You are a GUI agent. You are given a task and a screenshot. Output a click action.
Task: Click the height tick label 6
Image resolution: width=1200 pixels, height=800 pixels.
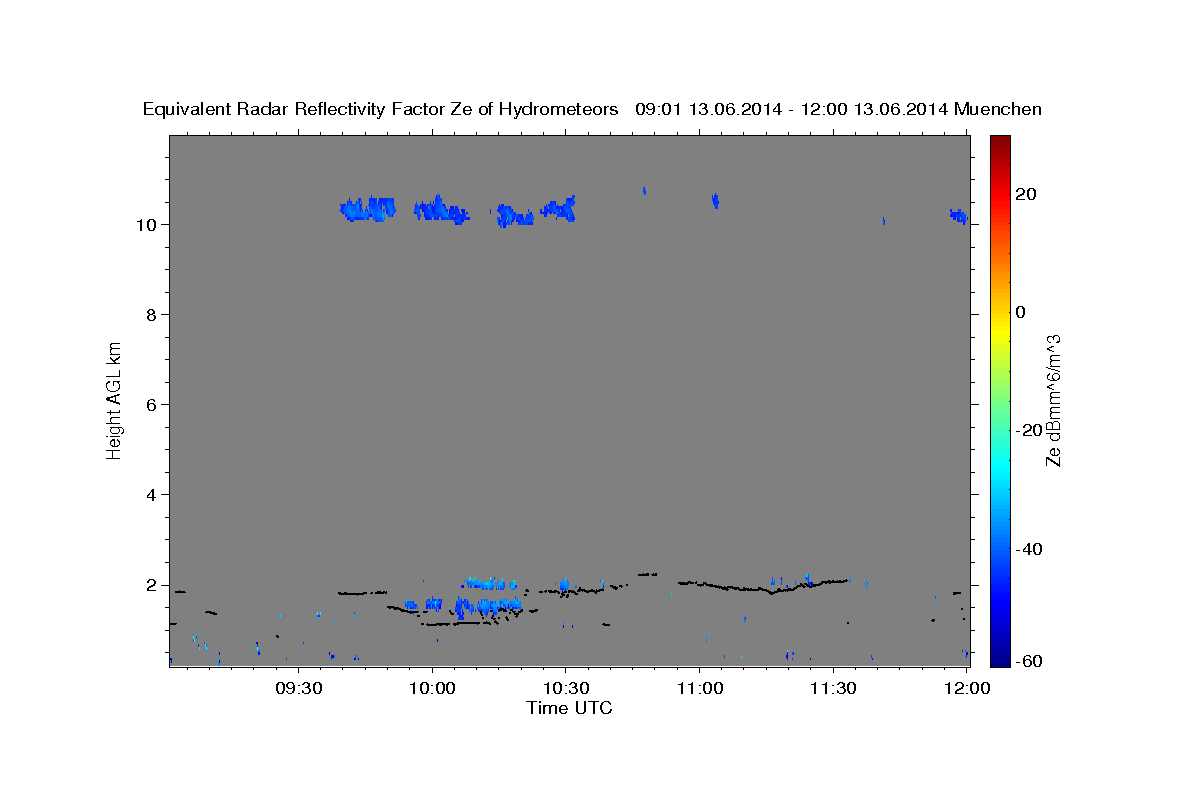pyautogui.click(x=152, y=404)
